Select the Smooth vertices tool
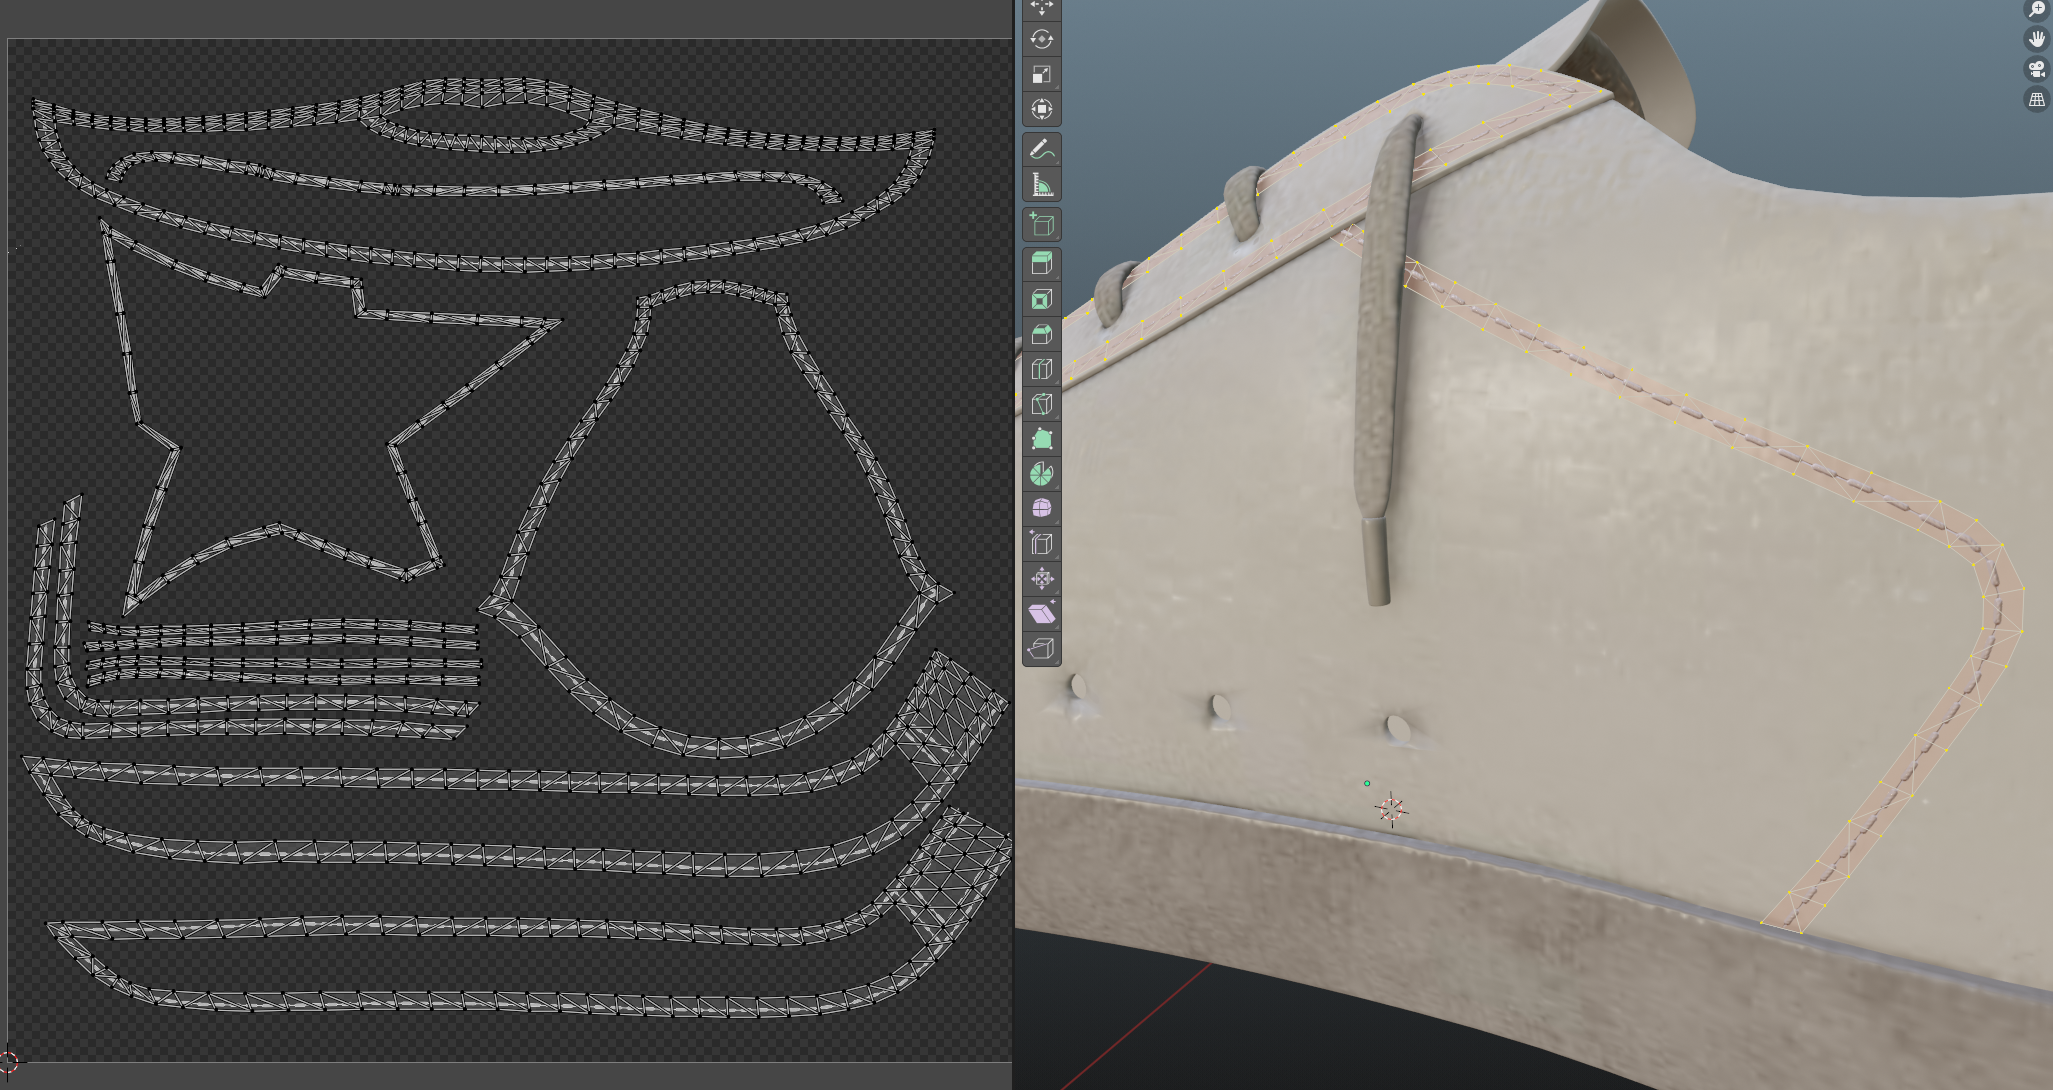Screen dimensions: 2053x1090 1041,509
